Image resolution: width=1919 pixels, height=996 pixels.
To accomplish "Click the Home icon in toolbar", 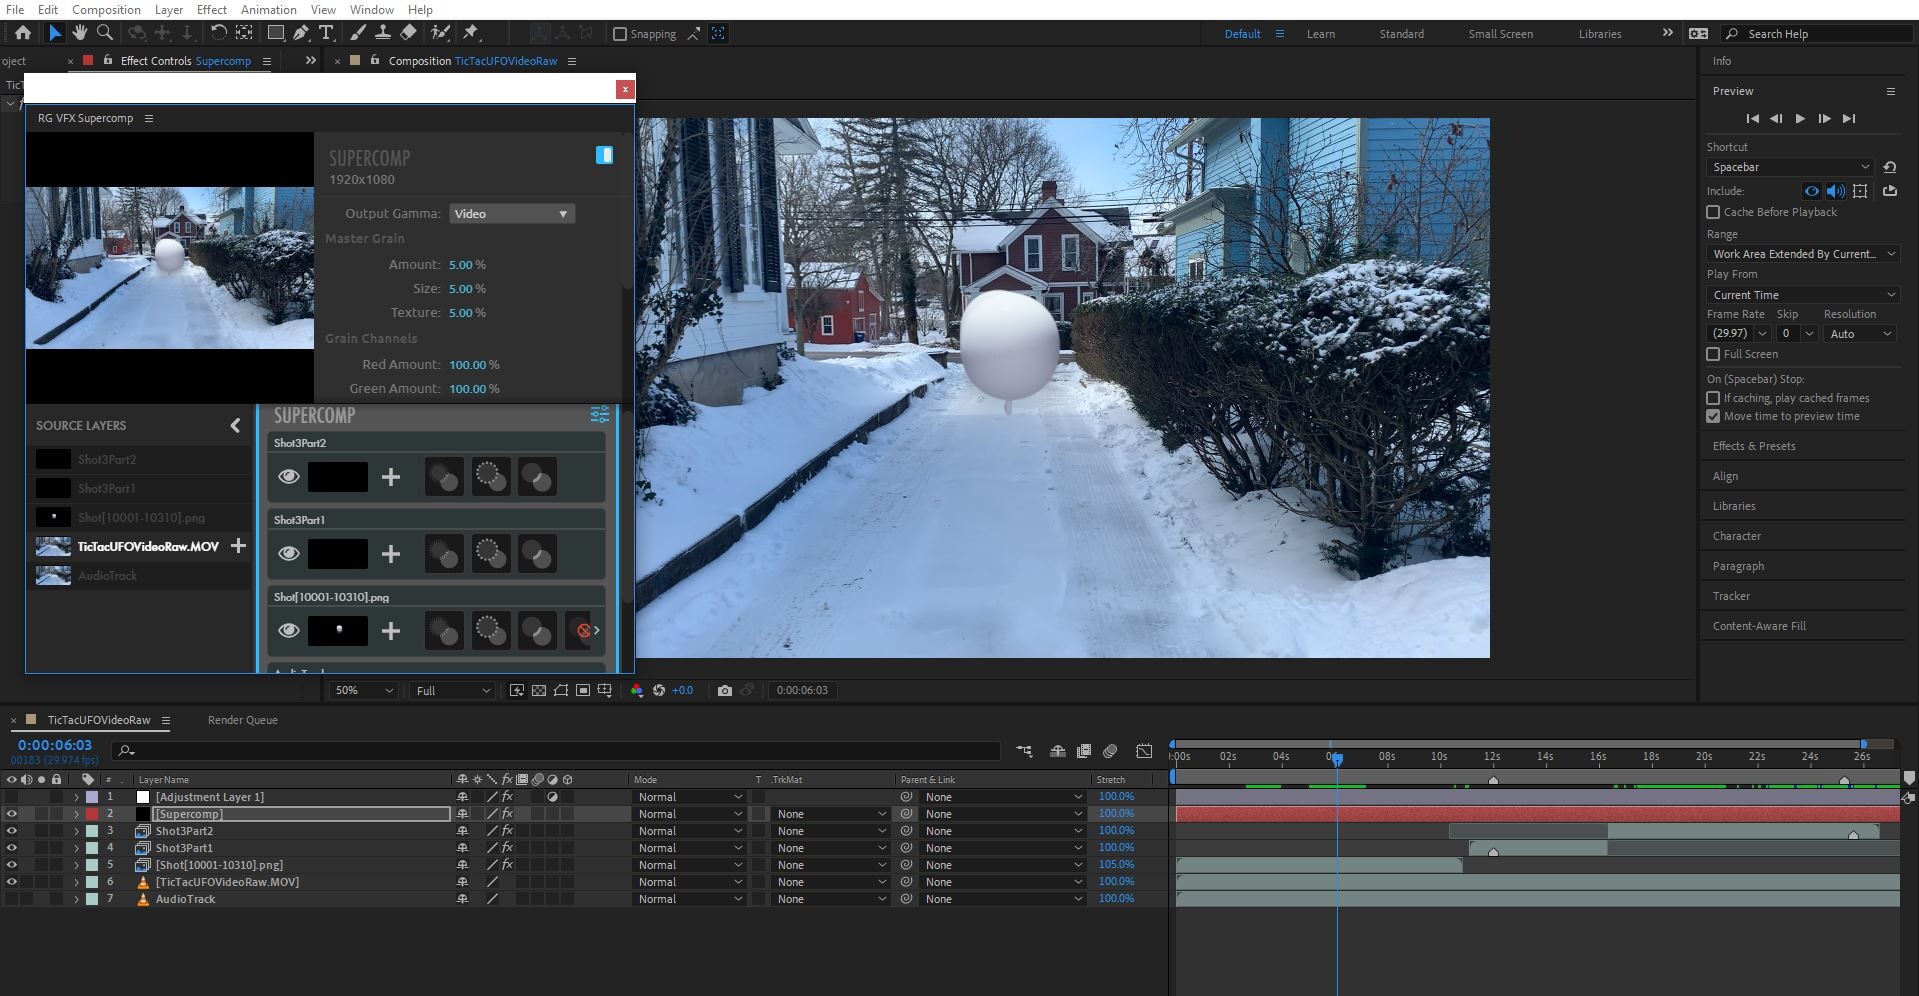I will tap(22, 33).
